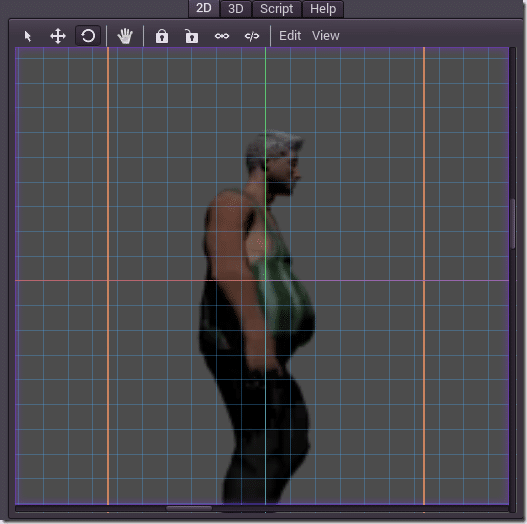Switch to the 3D workspace tab
Image resolution: width=527 pixels, height=524 pixels.
tap(236, 9)
